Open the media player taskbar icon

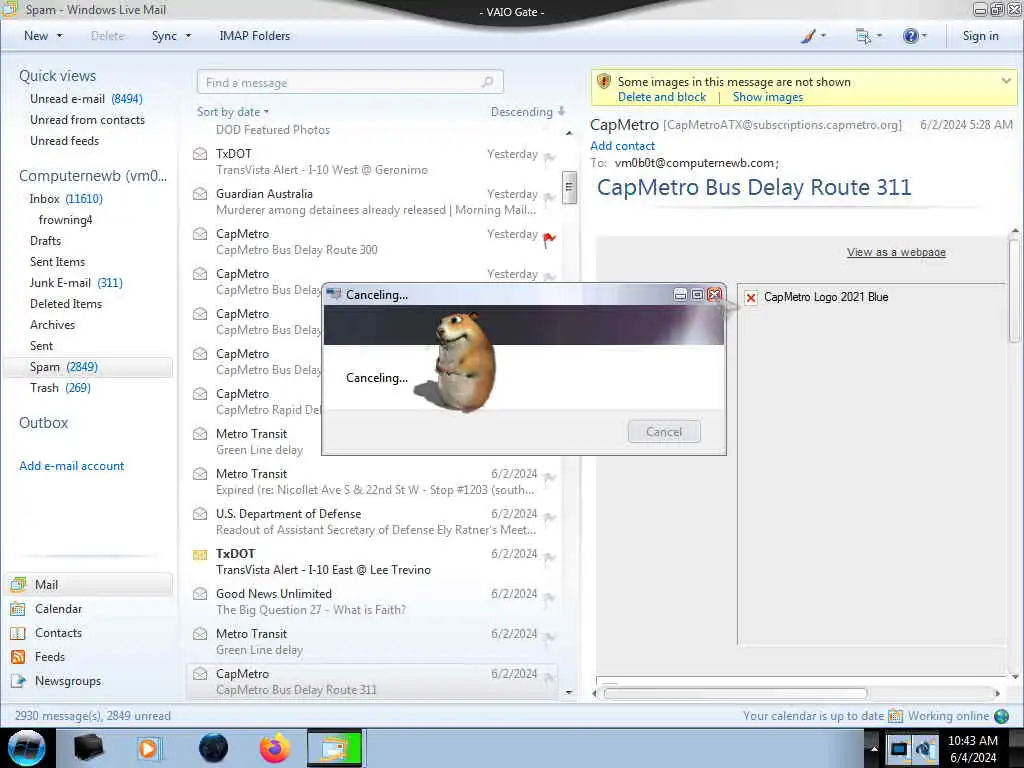149,748
